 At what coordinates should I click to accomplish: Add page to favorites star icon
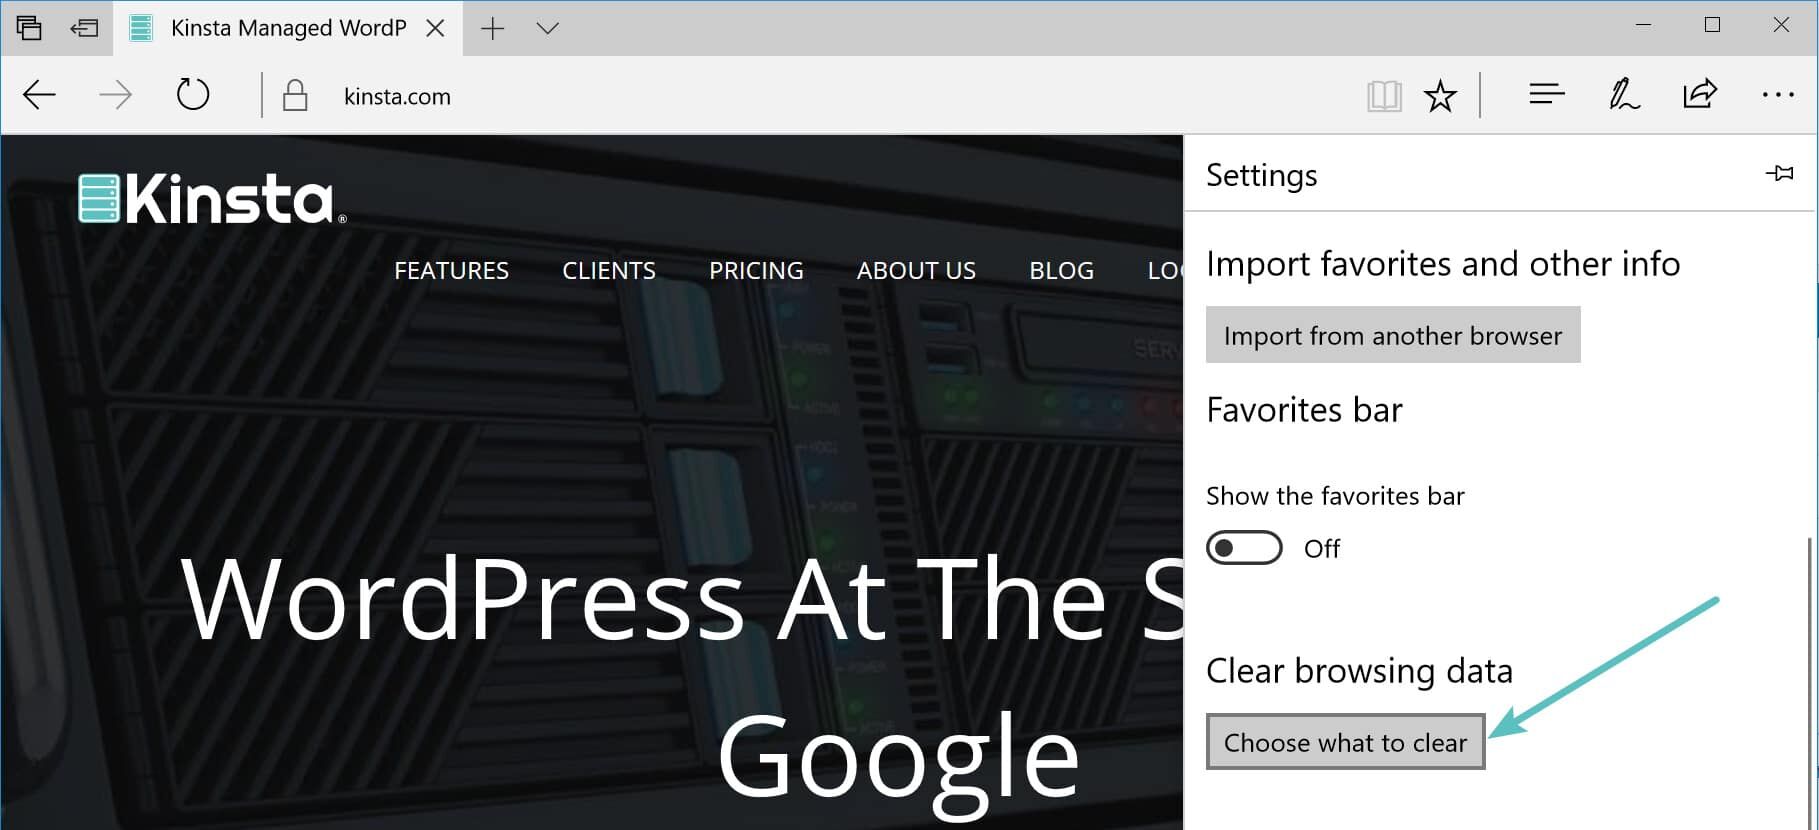pos(1440,97)
